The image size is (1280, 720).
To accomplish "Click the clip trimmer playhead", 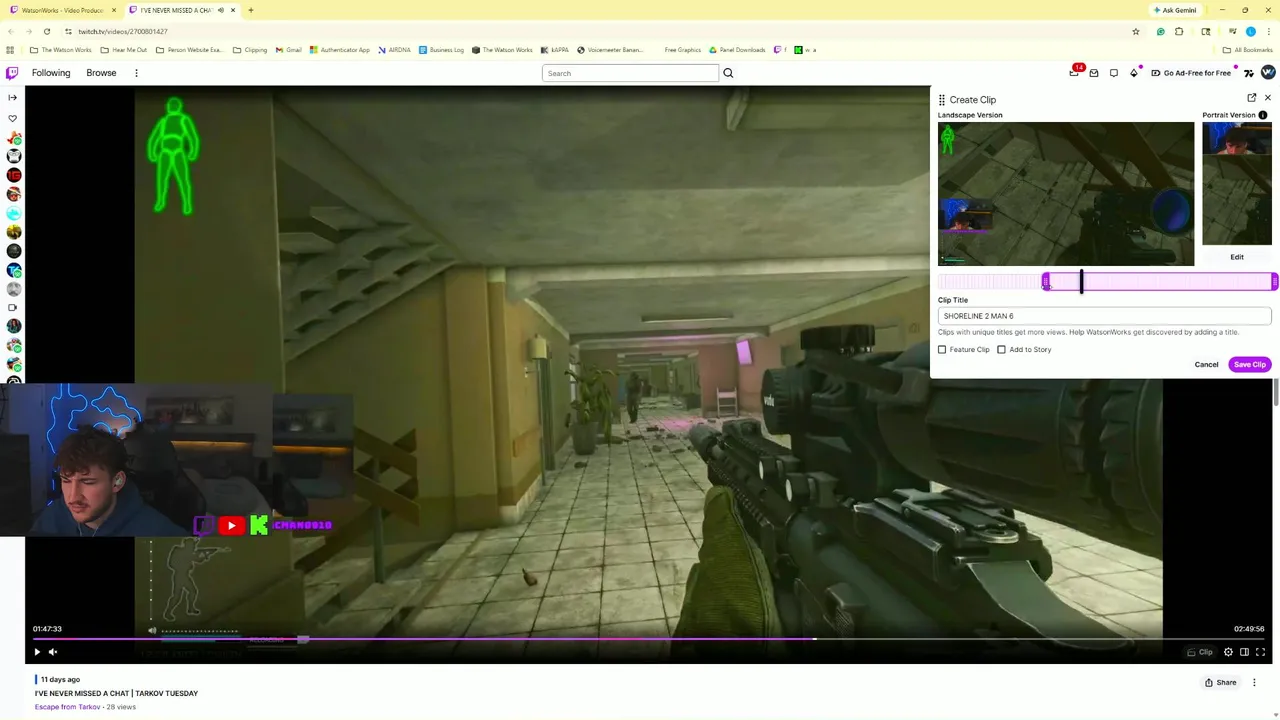I will click(1081, 282).
